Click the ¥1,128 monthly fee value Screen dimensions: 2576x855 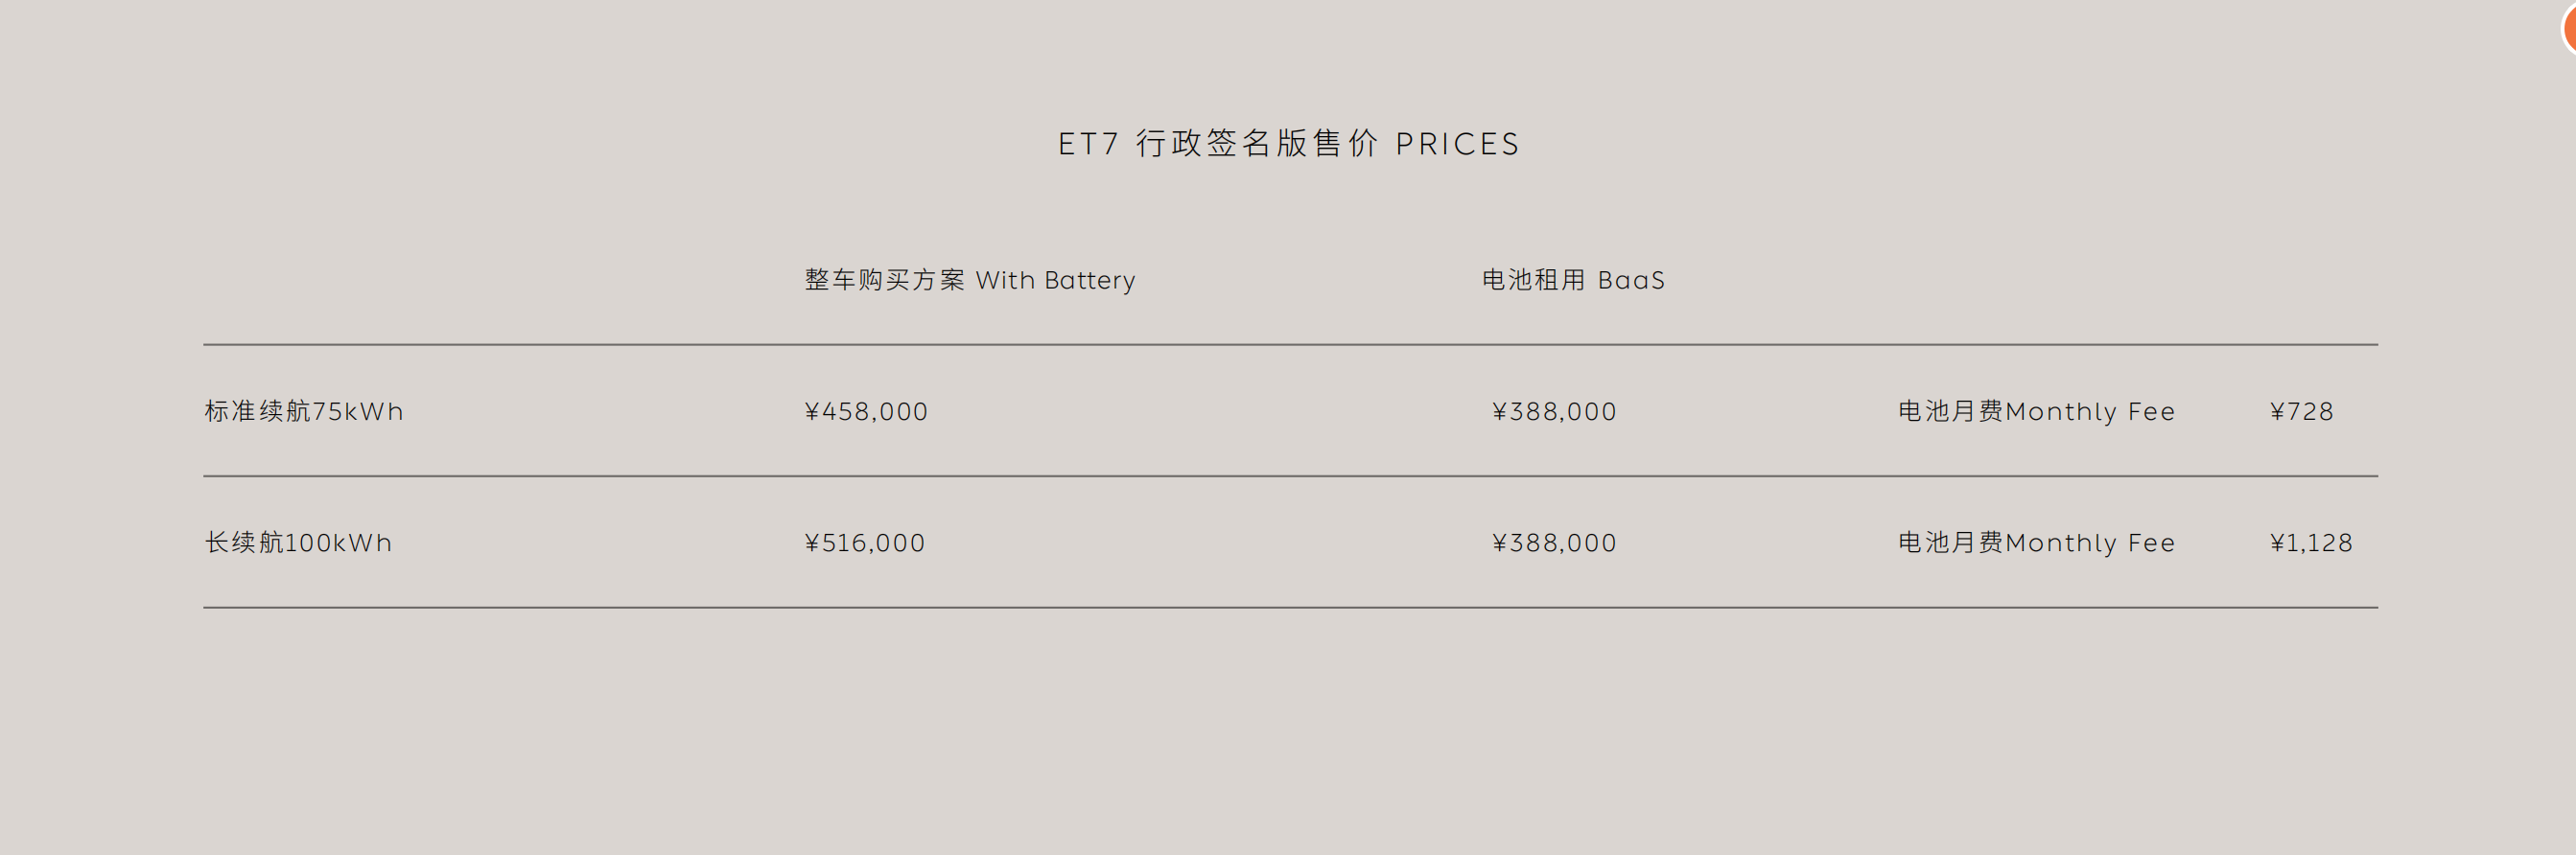(x=2311, y=543)
